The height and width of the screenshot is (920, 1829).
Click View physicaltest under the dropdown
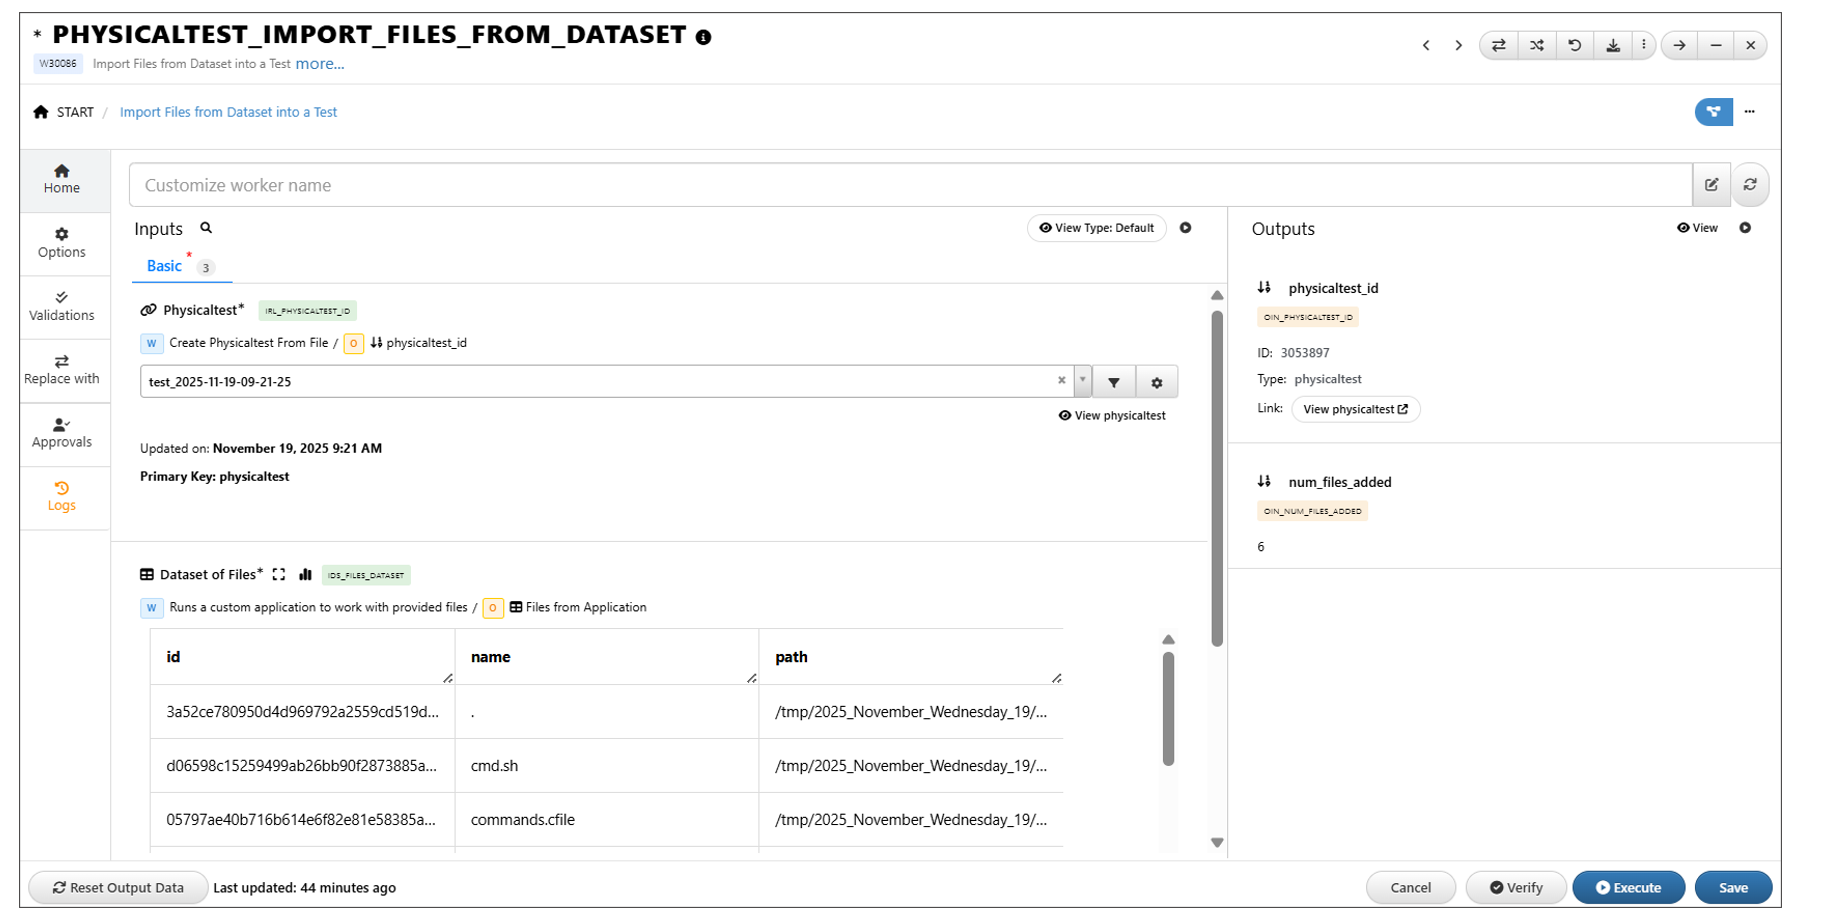[x=1112, y=416]
